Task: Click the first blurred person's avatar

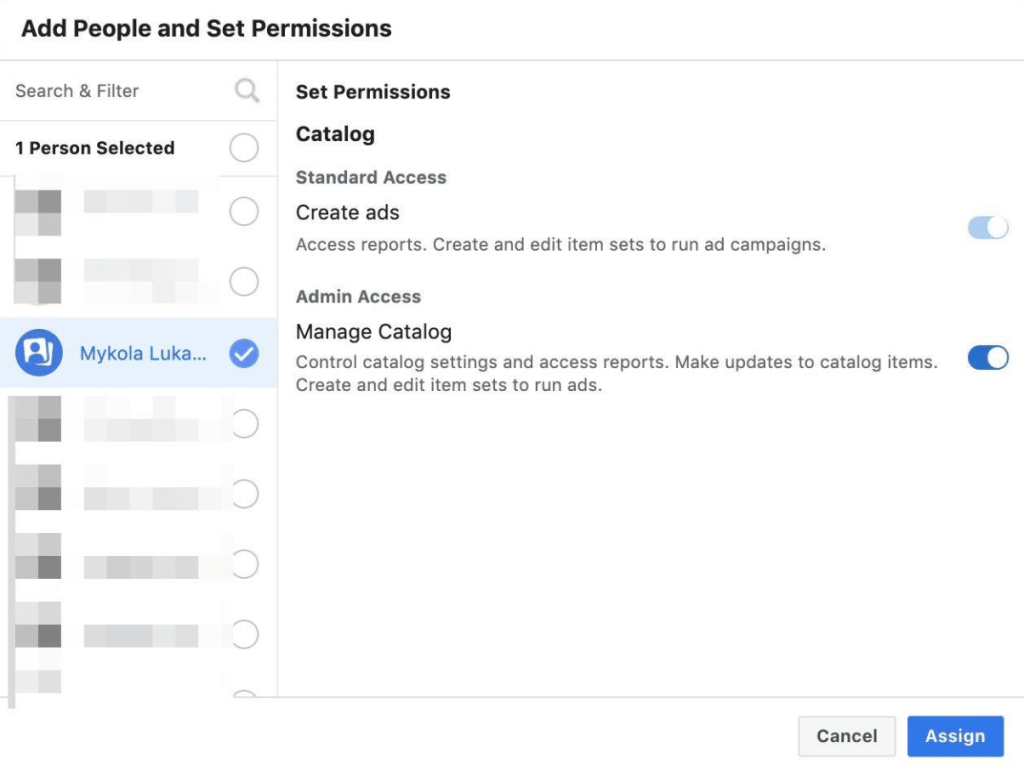Action: 38,212
